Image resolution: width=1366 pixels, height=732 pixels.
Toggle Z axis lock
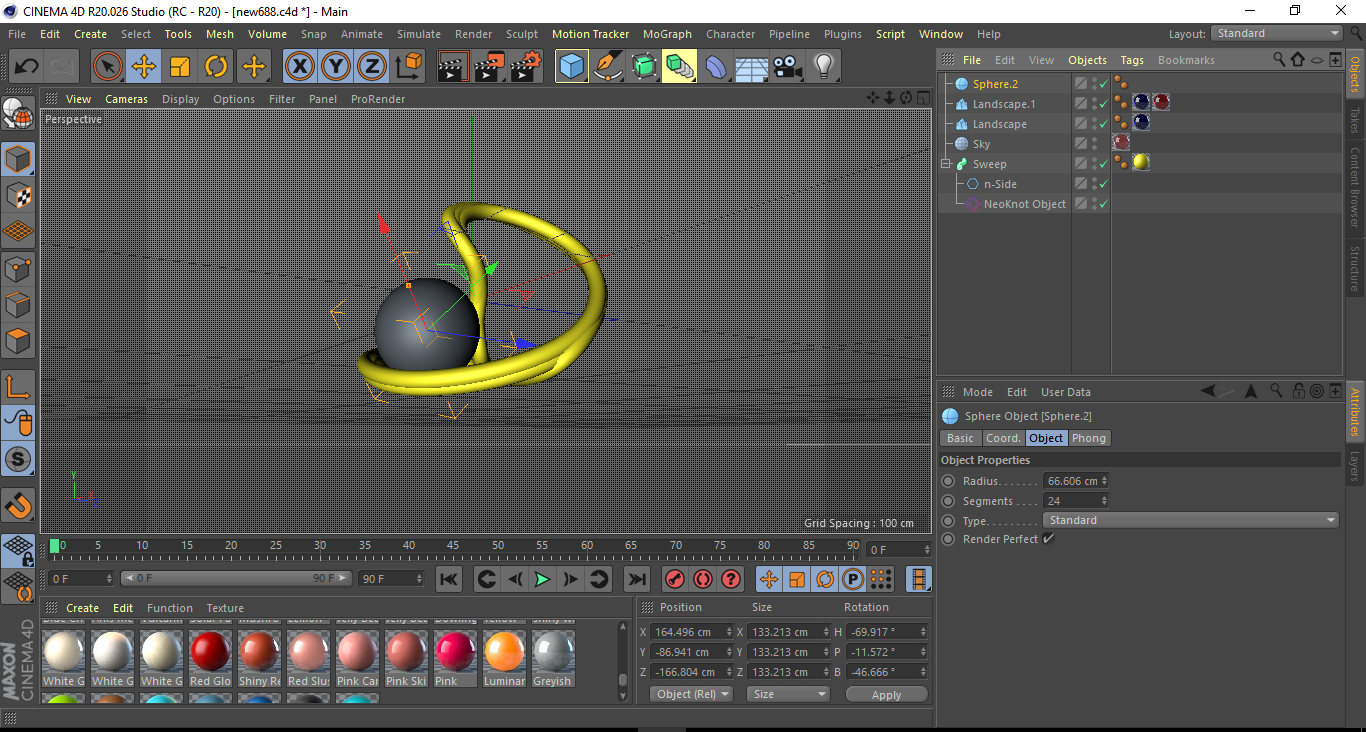(371, 67)
